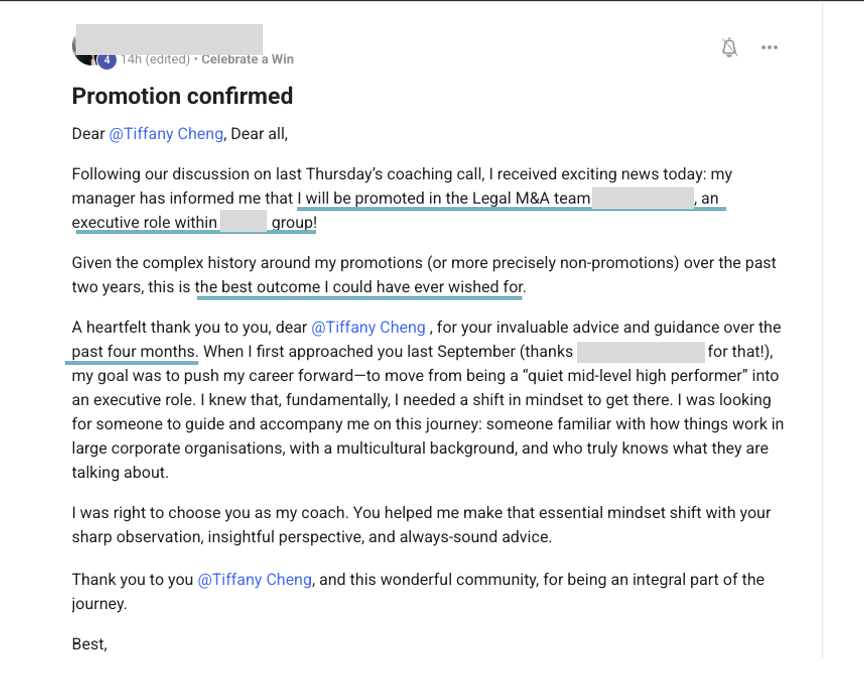Screen dimensions: 864x673
Task: Click redacted box before "group!"
Action: (x=242, y=222)
